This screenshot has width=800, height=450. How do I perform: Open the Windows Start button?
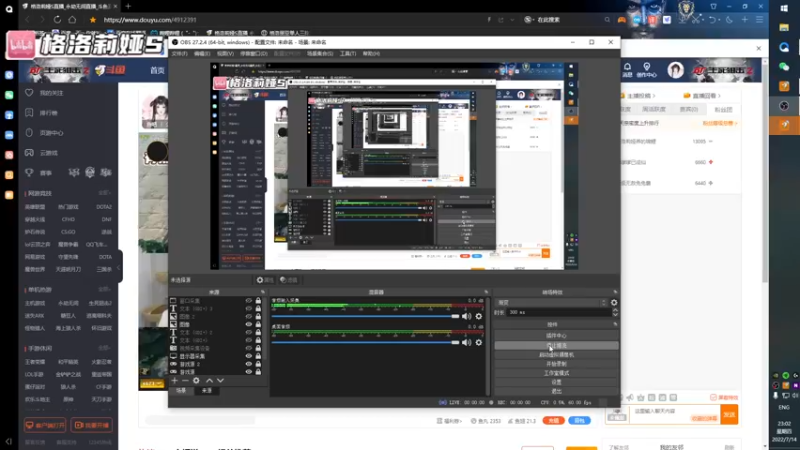coord(784,8)
